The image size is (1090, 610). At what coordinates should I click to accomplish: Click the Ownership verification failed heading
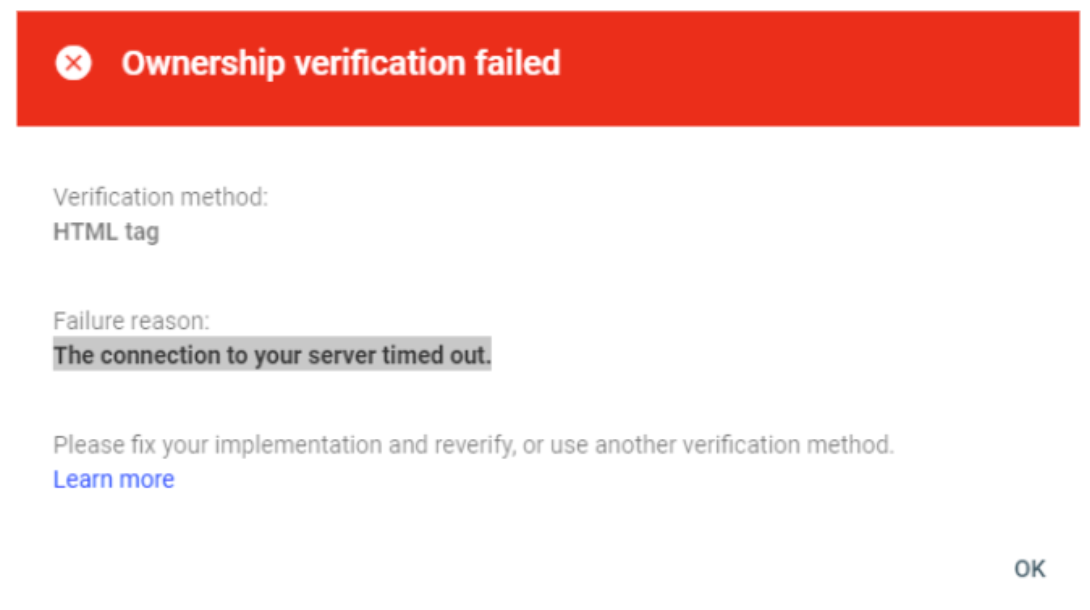[341, 63]
